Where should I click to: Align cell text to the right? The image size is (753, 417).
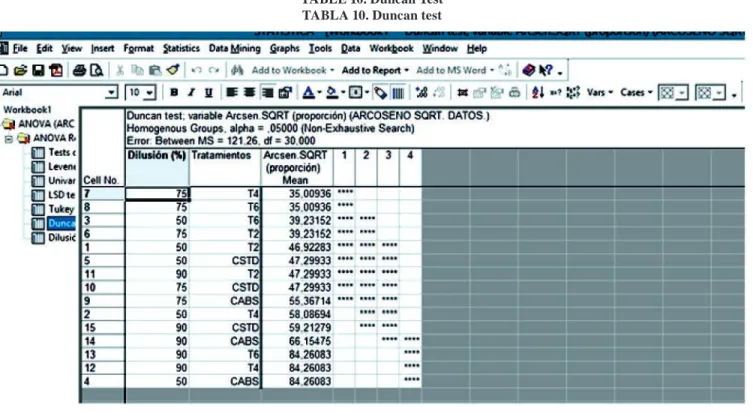267,92
